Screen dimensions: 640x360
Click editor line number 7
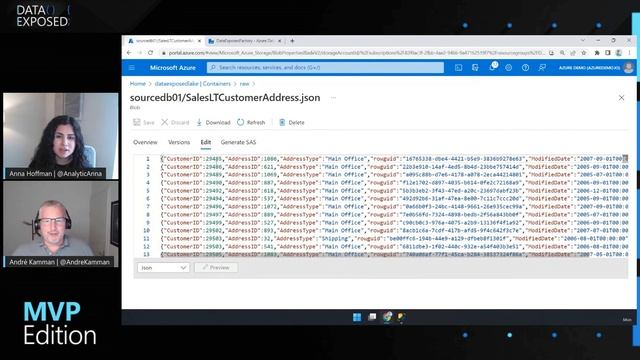148,207
